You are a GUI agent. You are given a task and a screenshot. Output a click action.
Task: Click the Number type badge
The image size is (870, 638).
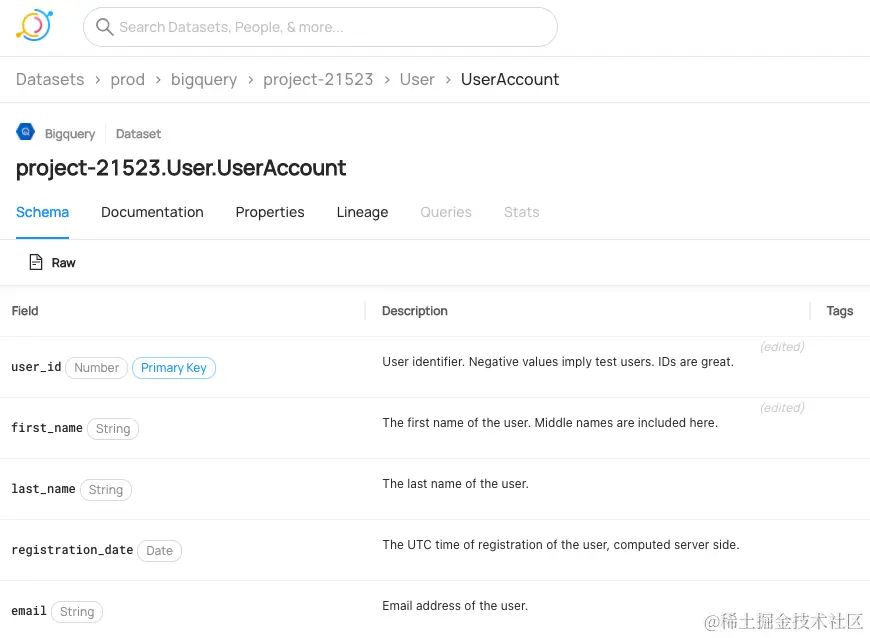coord(97,367)
